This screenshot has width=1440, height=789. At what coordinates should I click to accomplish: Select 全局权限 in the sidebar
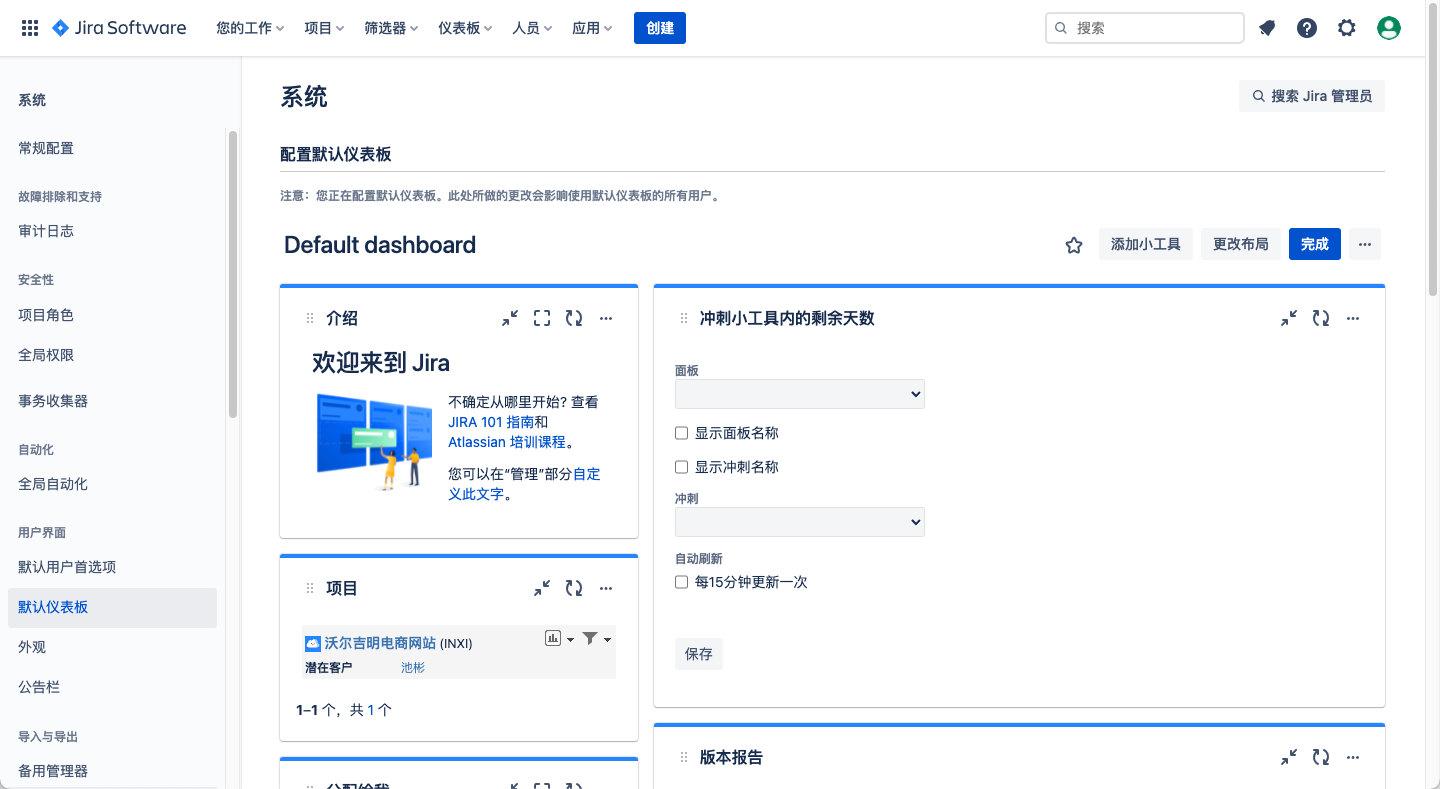[x=112, y=355]
